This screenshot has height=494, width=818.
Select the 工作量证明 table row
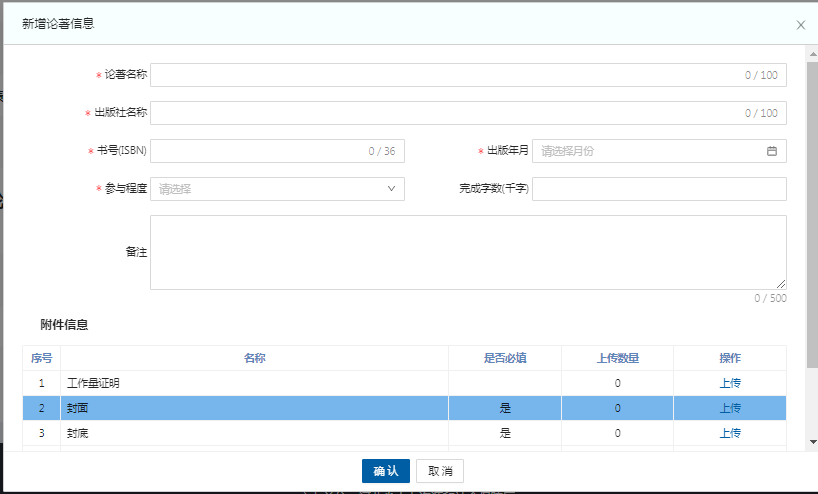click(x=254, y=383)
